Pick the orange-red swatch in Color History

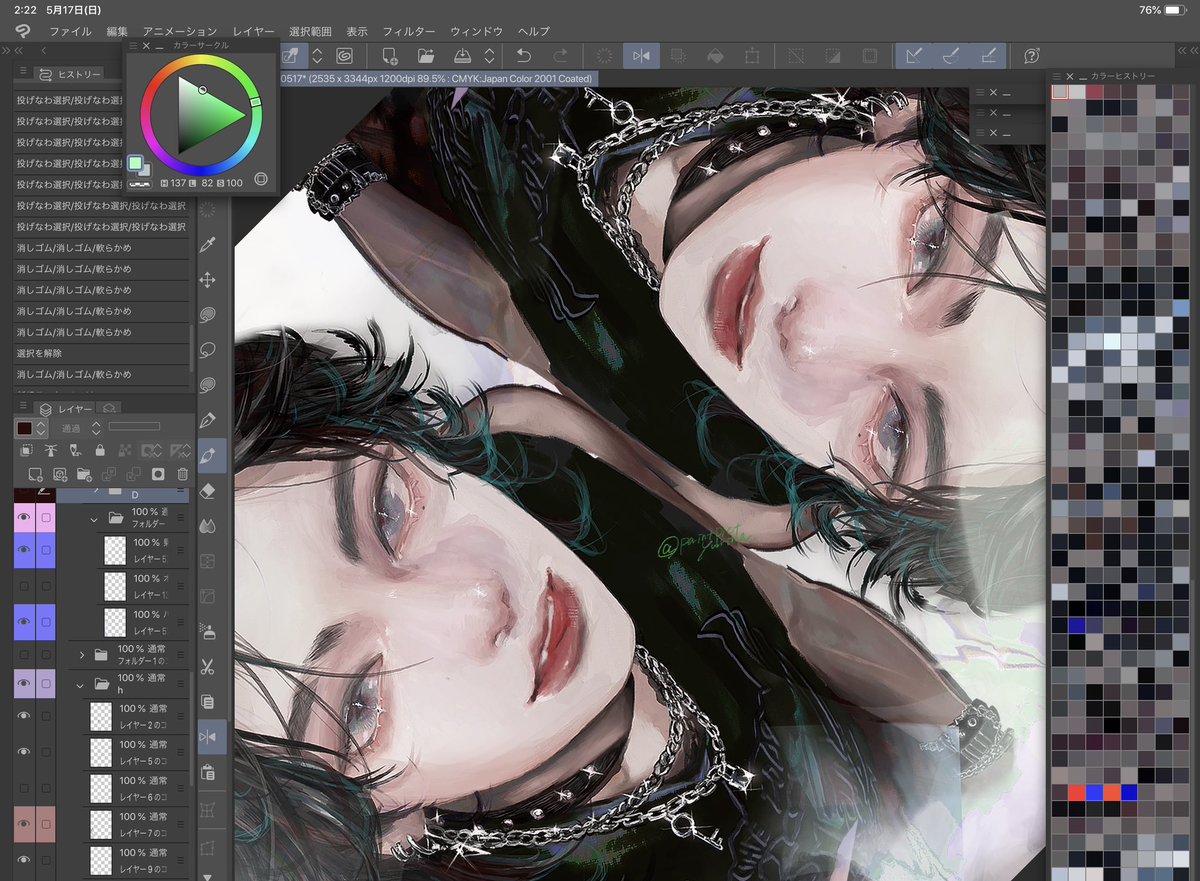tap(1110, 792)
